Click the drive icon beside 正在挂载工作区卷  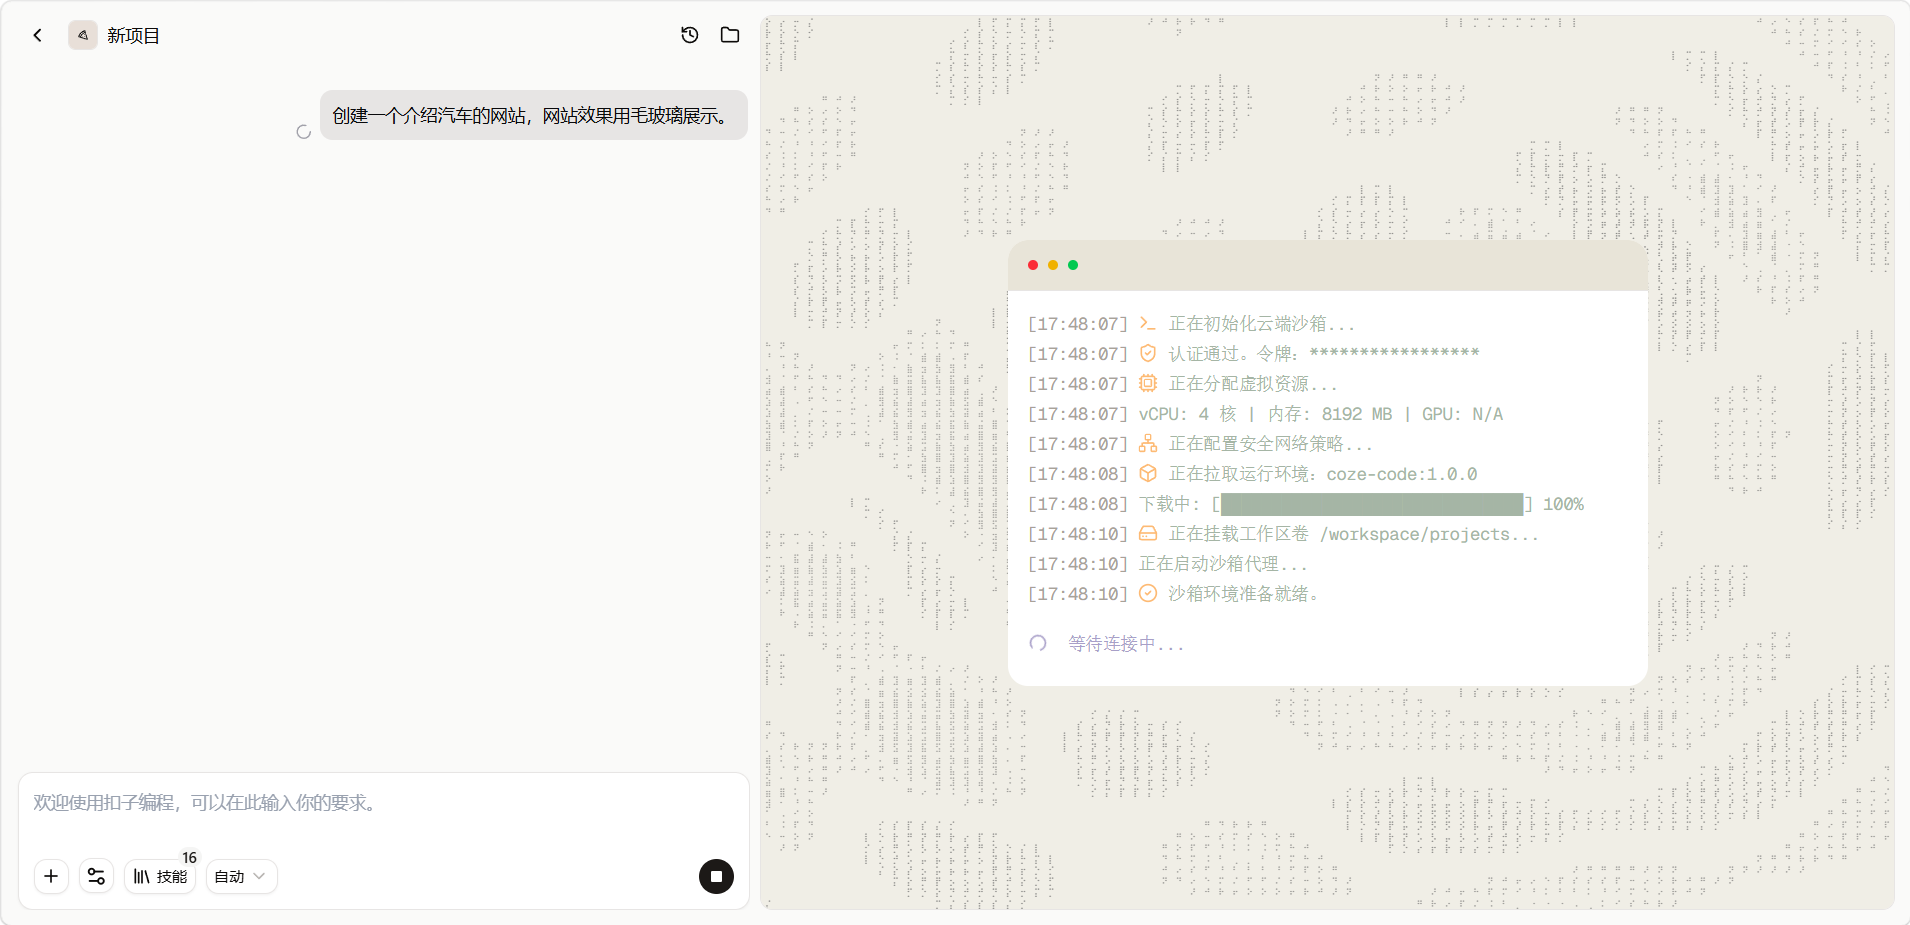click(x=1148, y=533)
